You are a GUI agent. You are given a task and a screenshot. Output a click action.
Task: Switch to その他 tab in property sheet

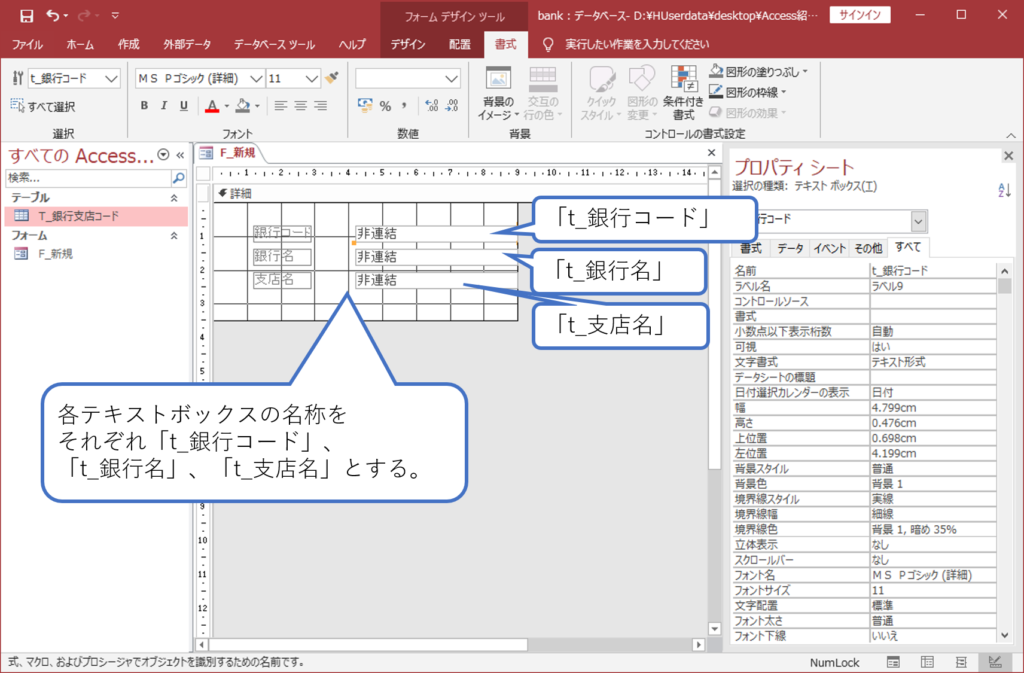click(x=869, y=249)
